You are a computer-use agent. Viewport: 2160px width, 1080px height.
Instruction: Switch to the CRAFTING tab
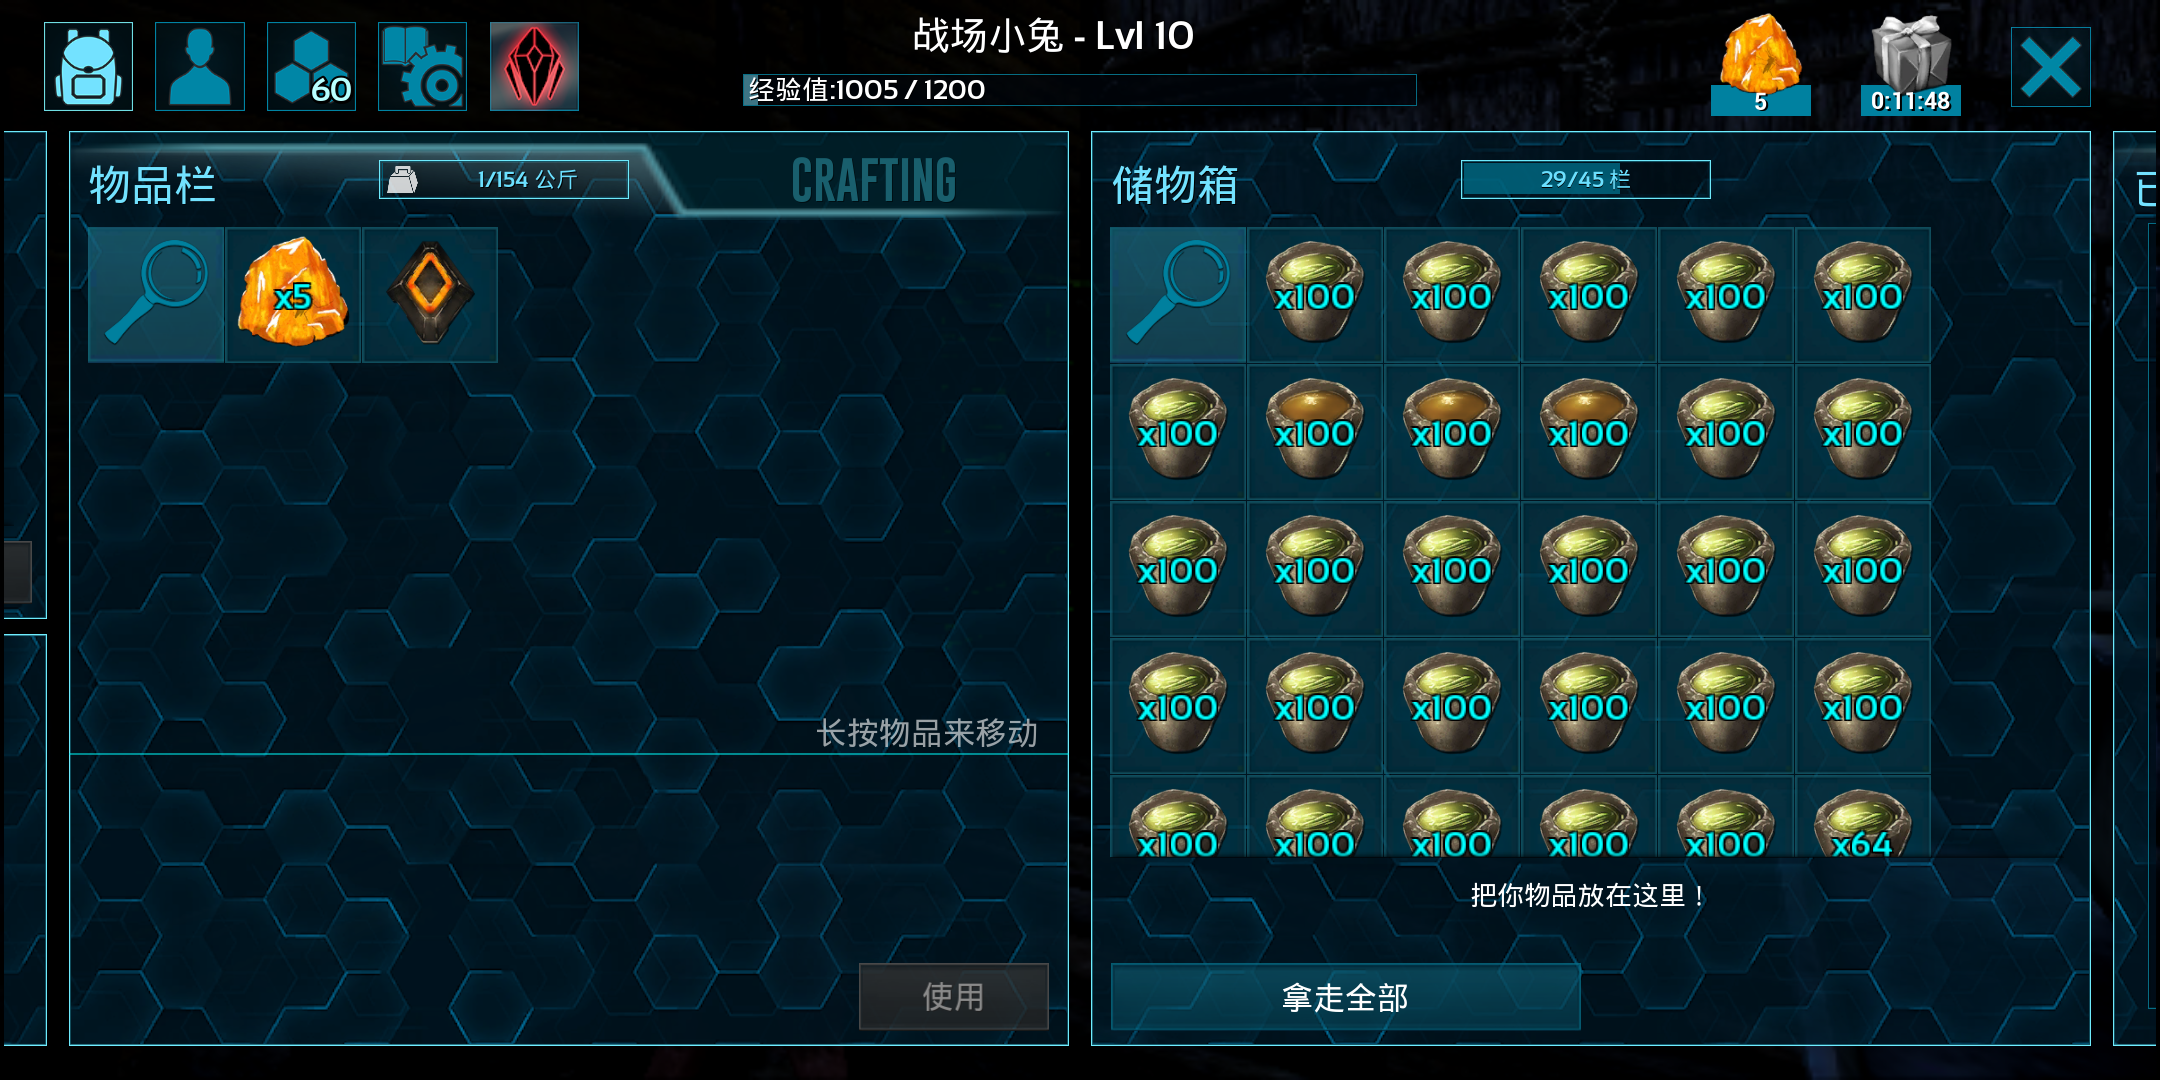point(874,181)
